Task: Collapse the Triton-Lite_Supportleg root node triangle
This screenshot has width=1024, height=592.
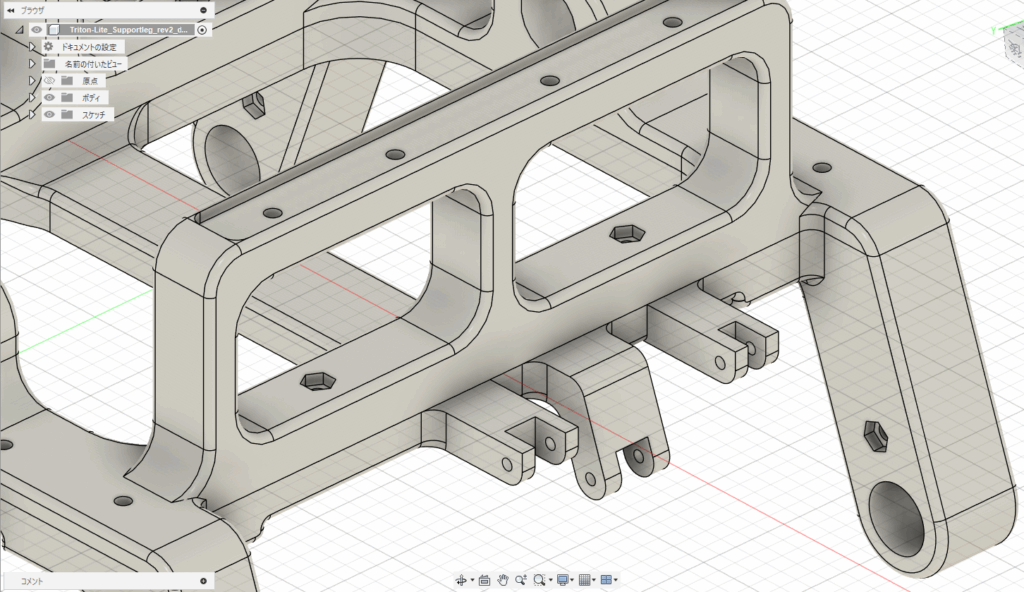Action: tap(20, 30)
